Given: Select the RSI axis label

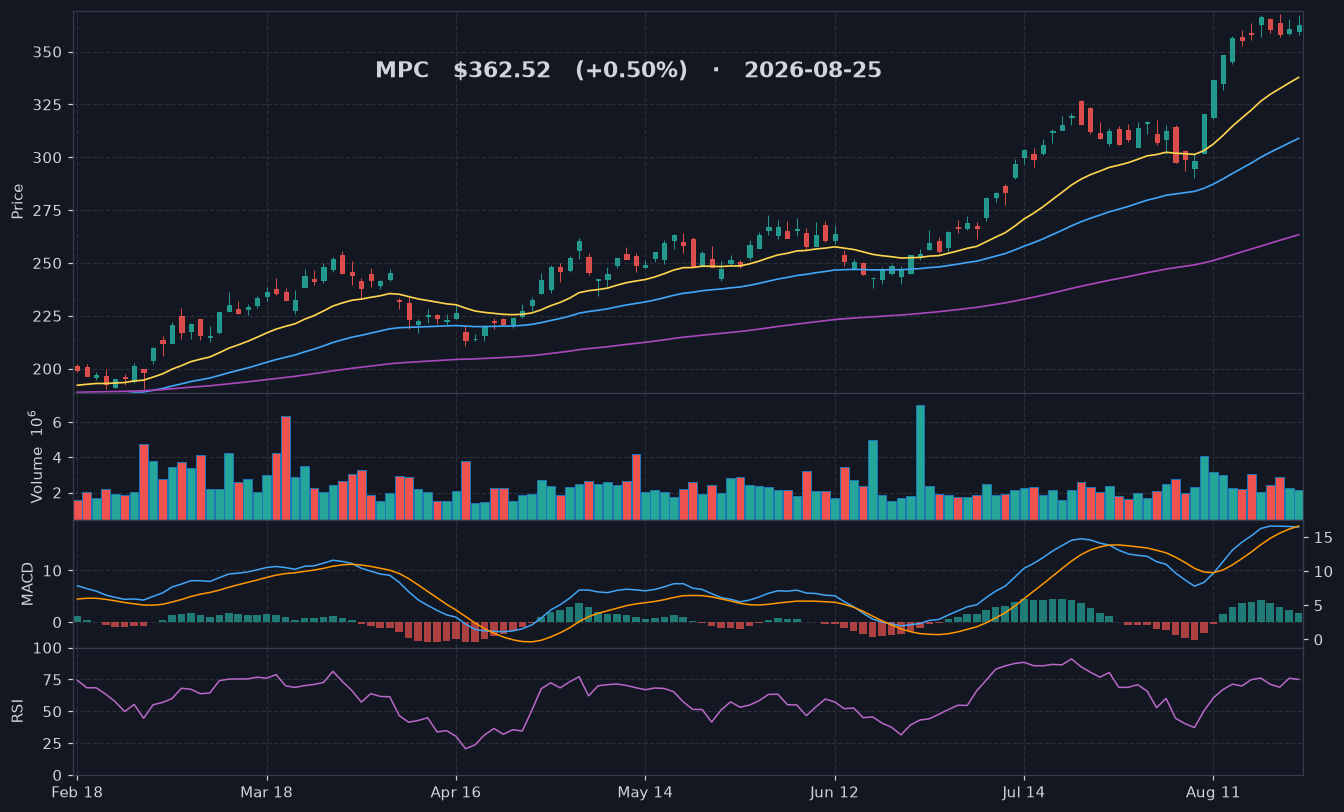Looking at the screenshot, I should (x=17, y=711).
